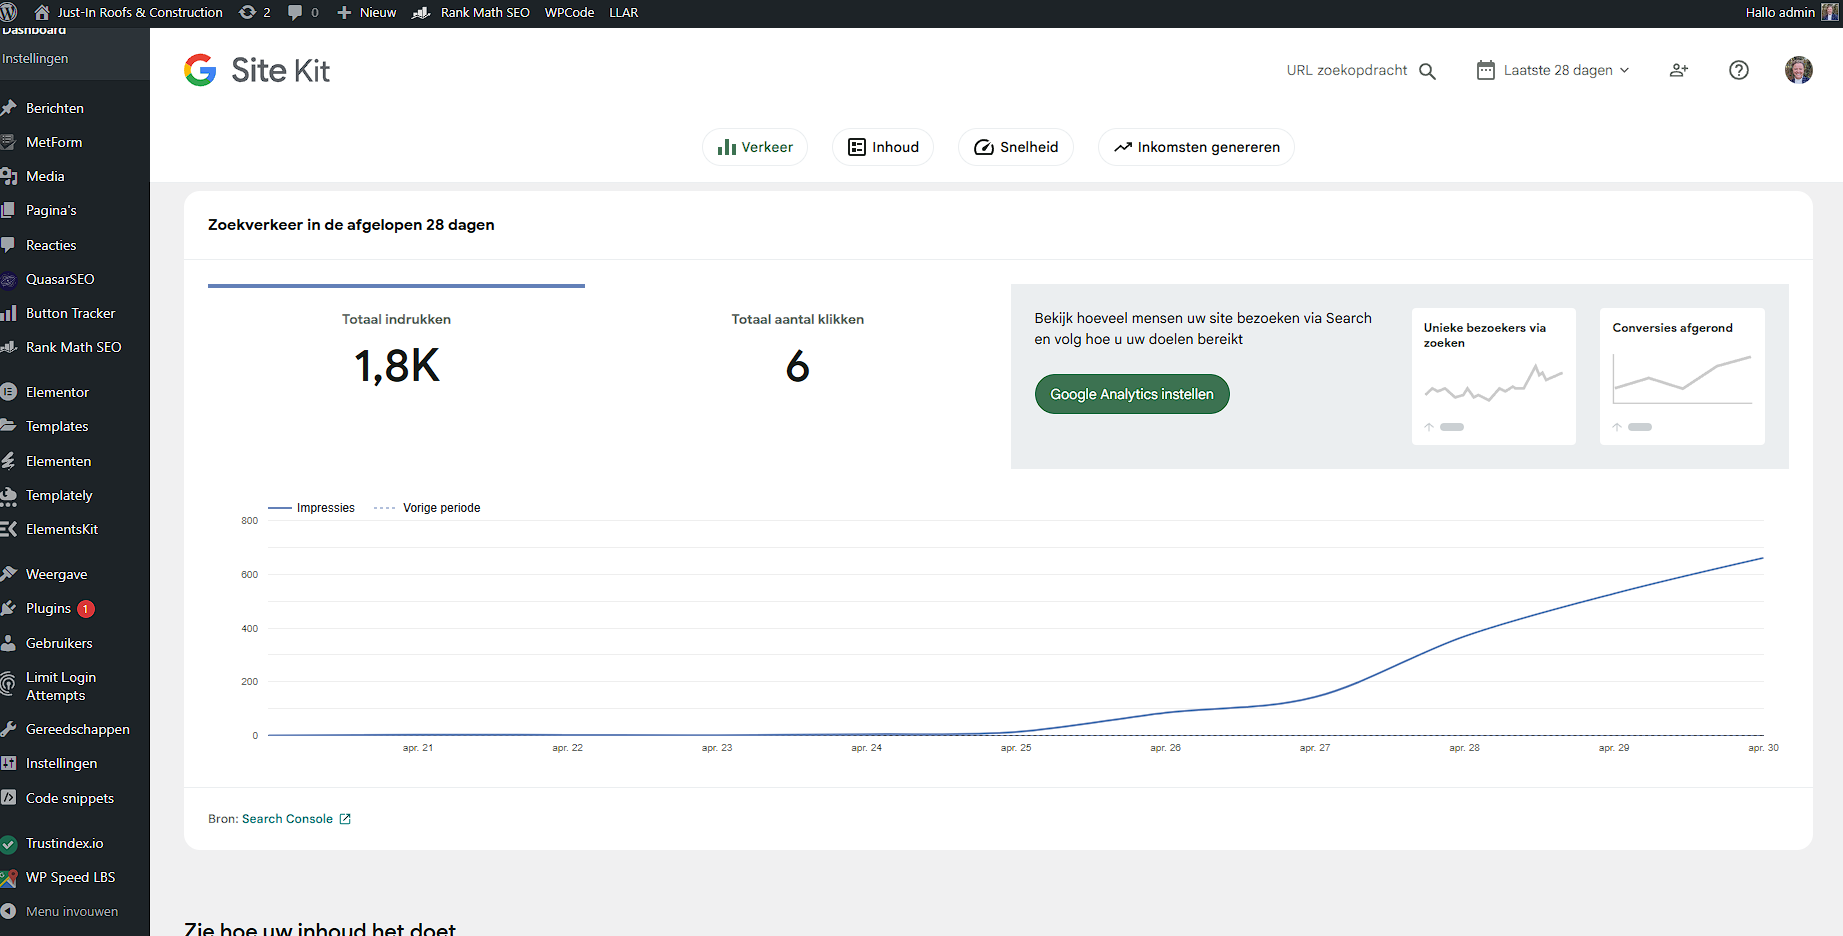Open the URL zoekopdracht search
Screen dimensions: 1843x936
[1361, 70]
